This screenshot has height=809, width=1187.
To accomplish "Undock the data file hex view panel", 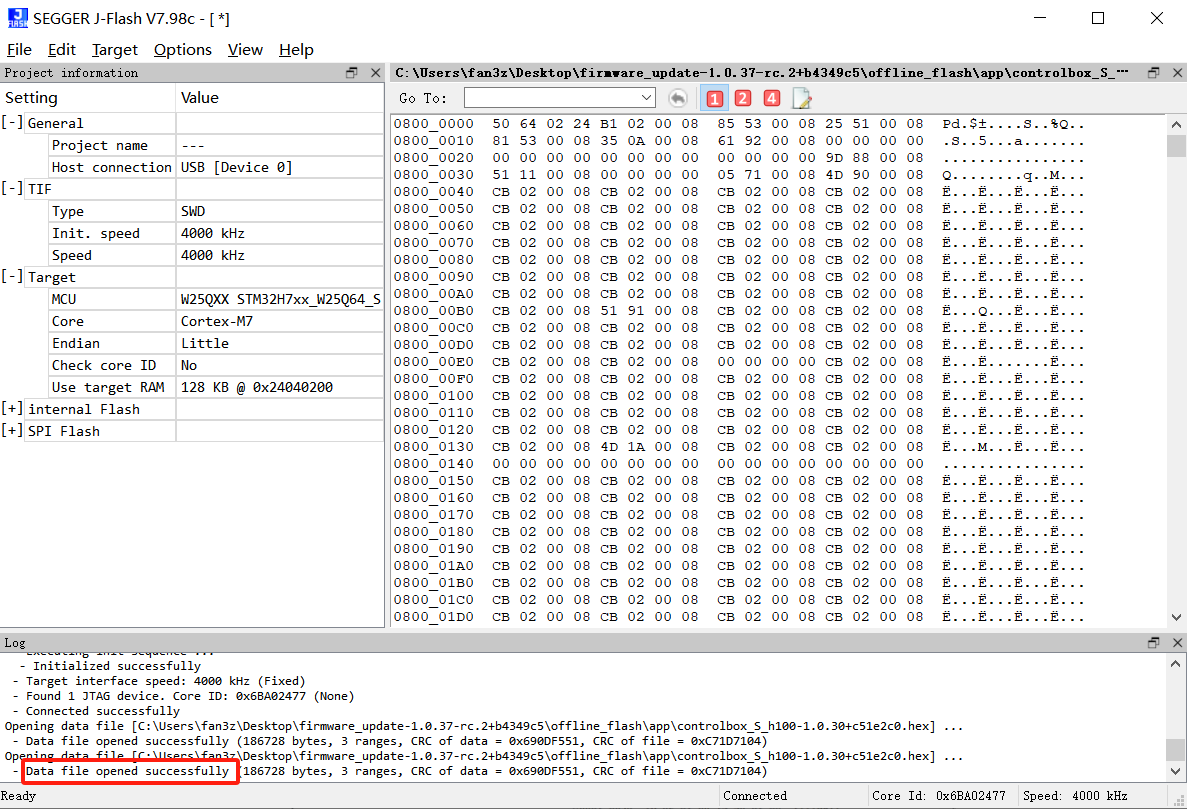I will coord(1154,73).
